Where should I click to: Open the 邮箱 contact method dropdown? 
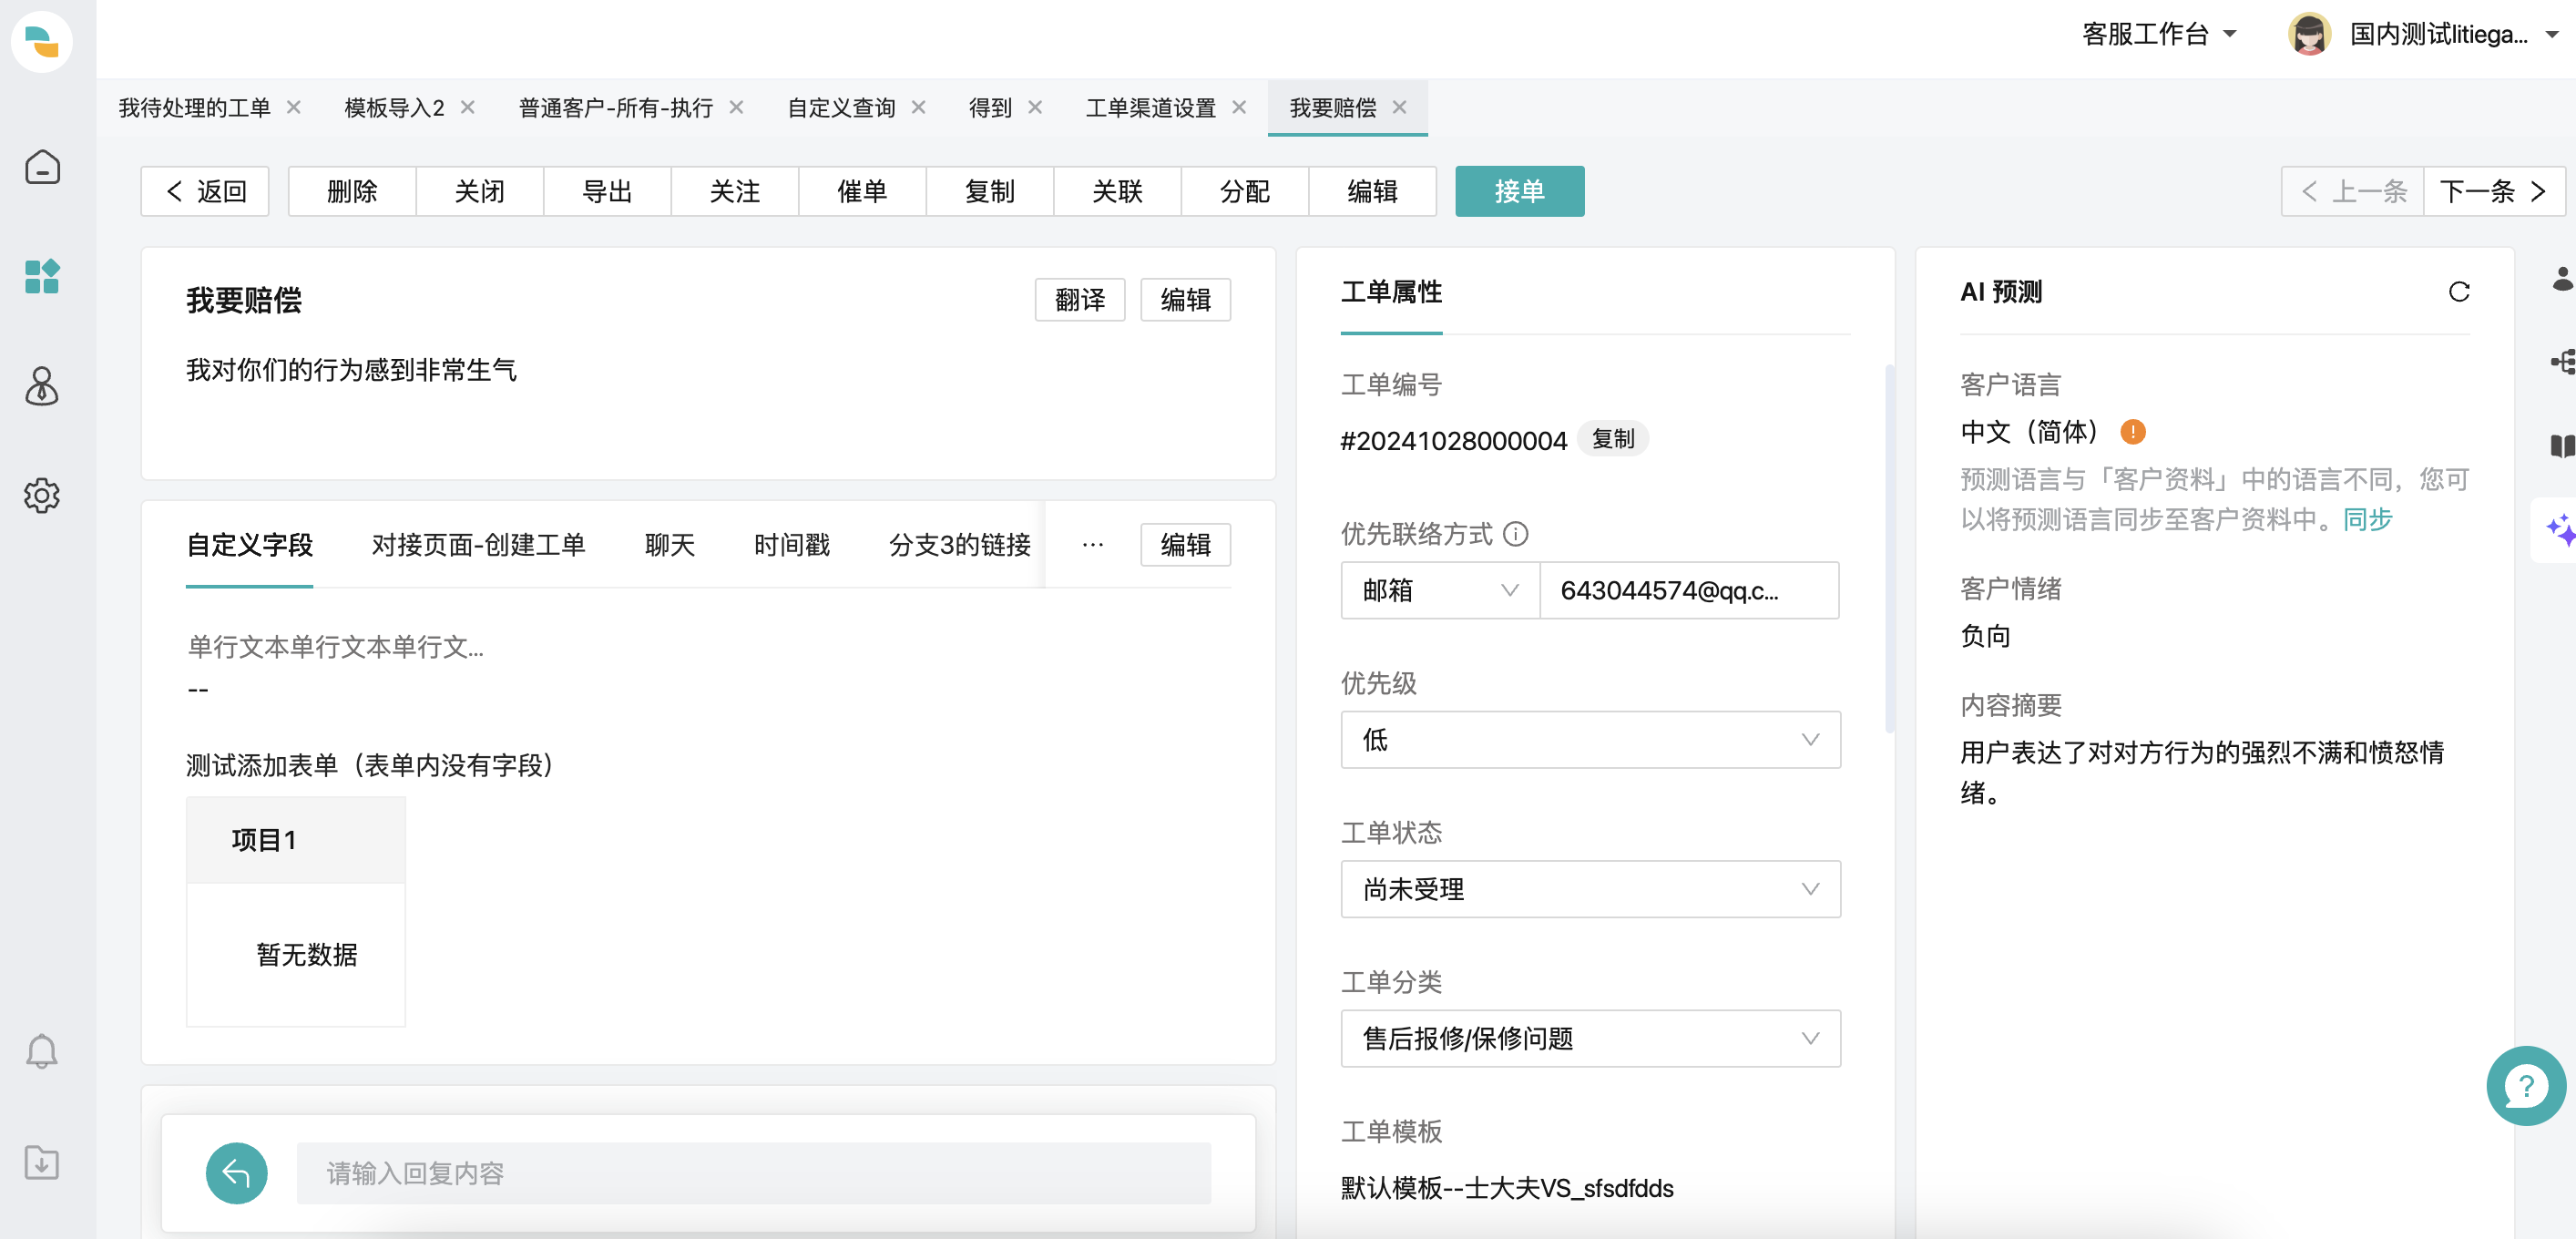tap(1440, 591)
